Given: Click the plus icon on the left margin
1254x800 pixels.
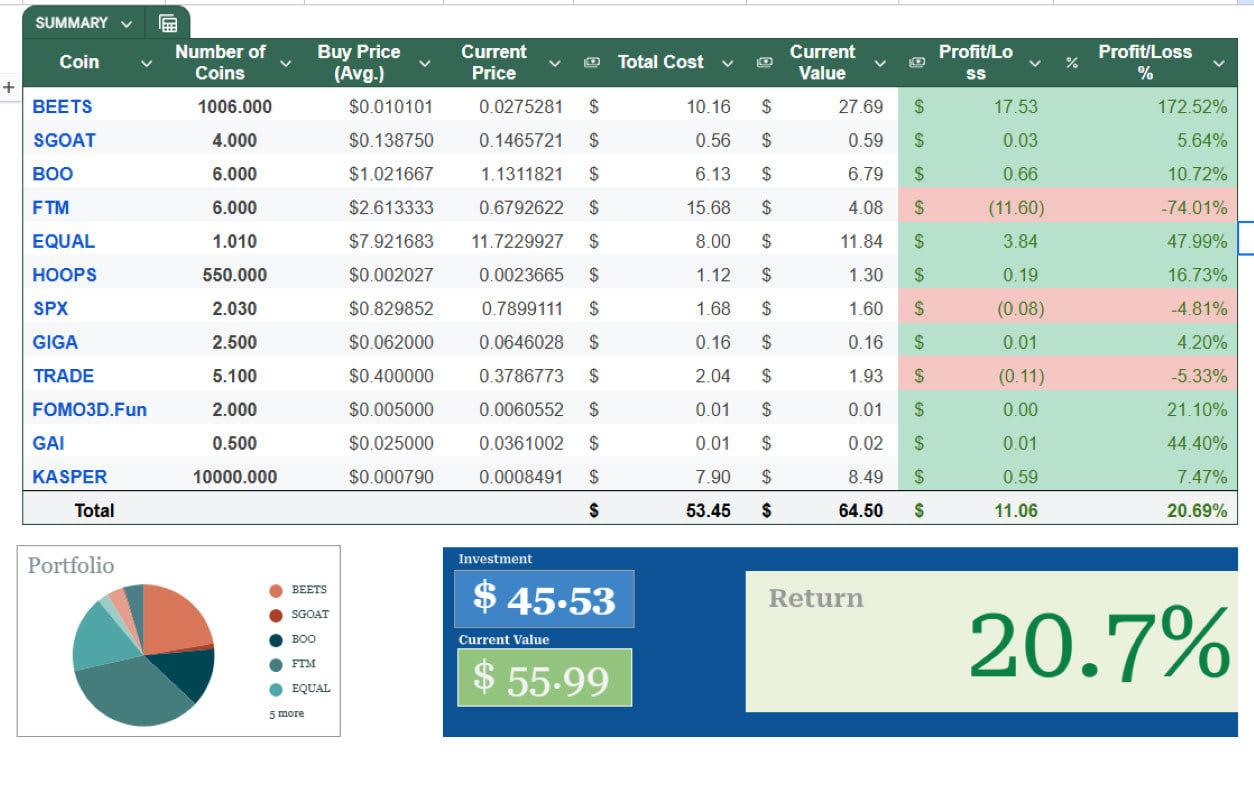Looking at the screenshot, I should 9,86.
